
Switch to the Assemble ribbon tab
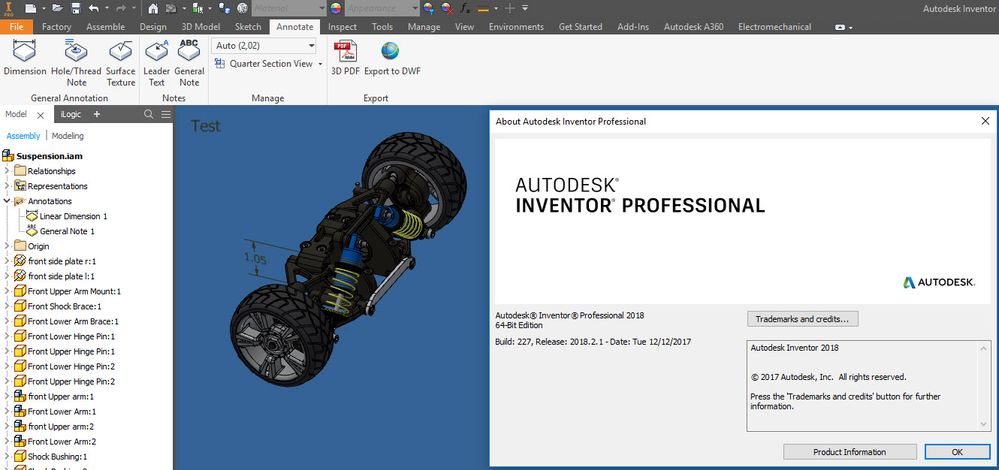[105, 27]
